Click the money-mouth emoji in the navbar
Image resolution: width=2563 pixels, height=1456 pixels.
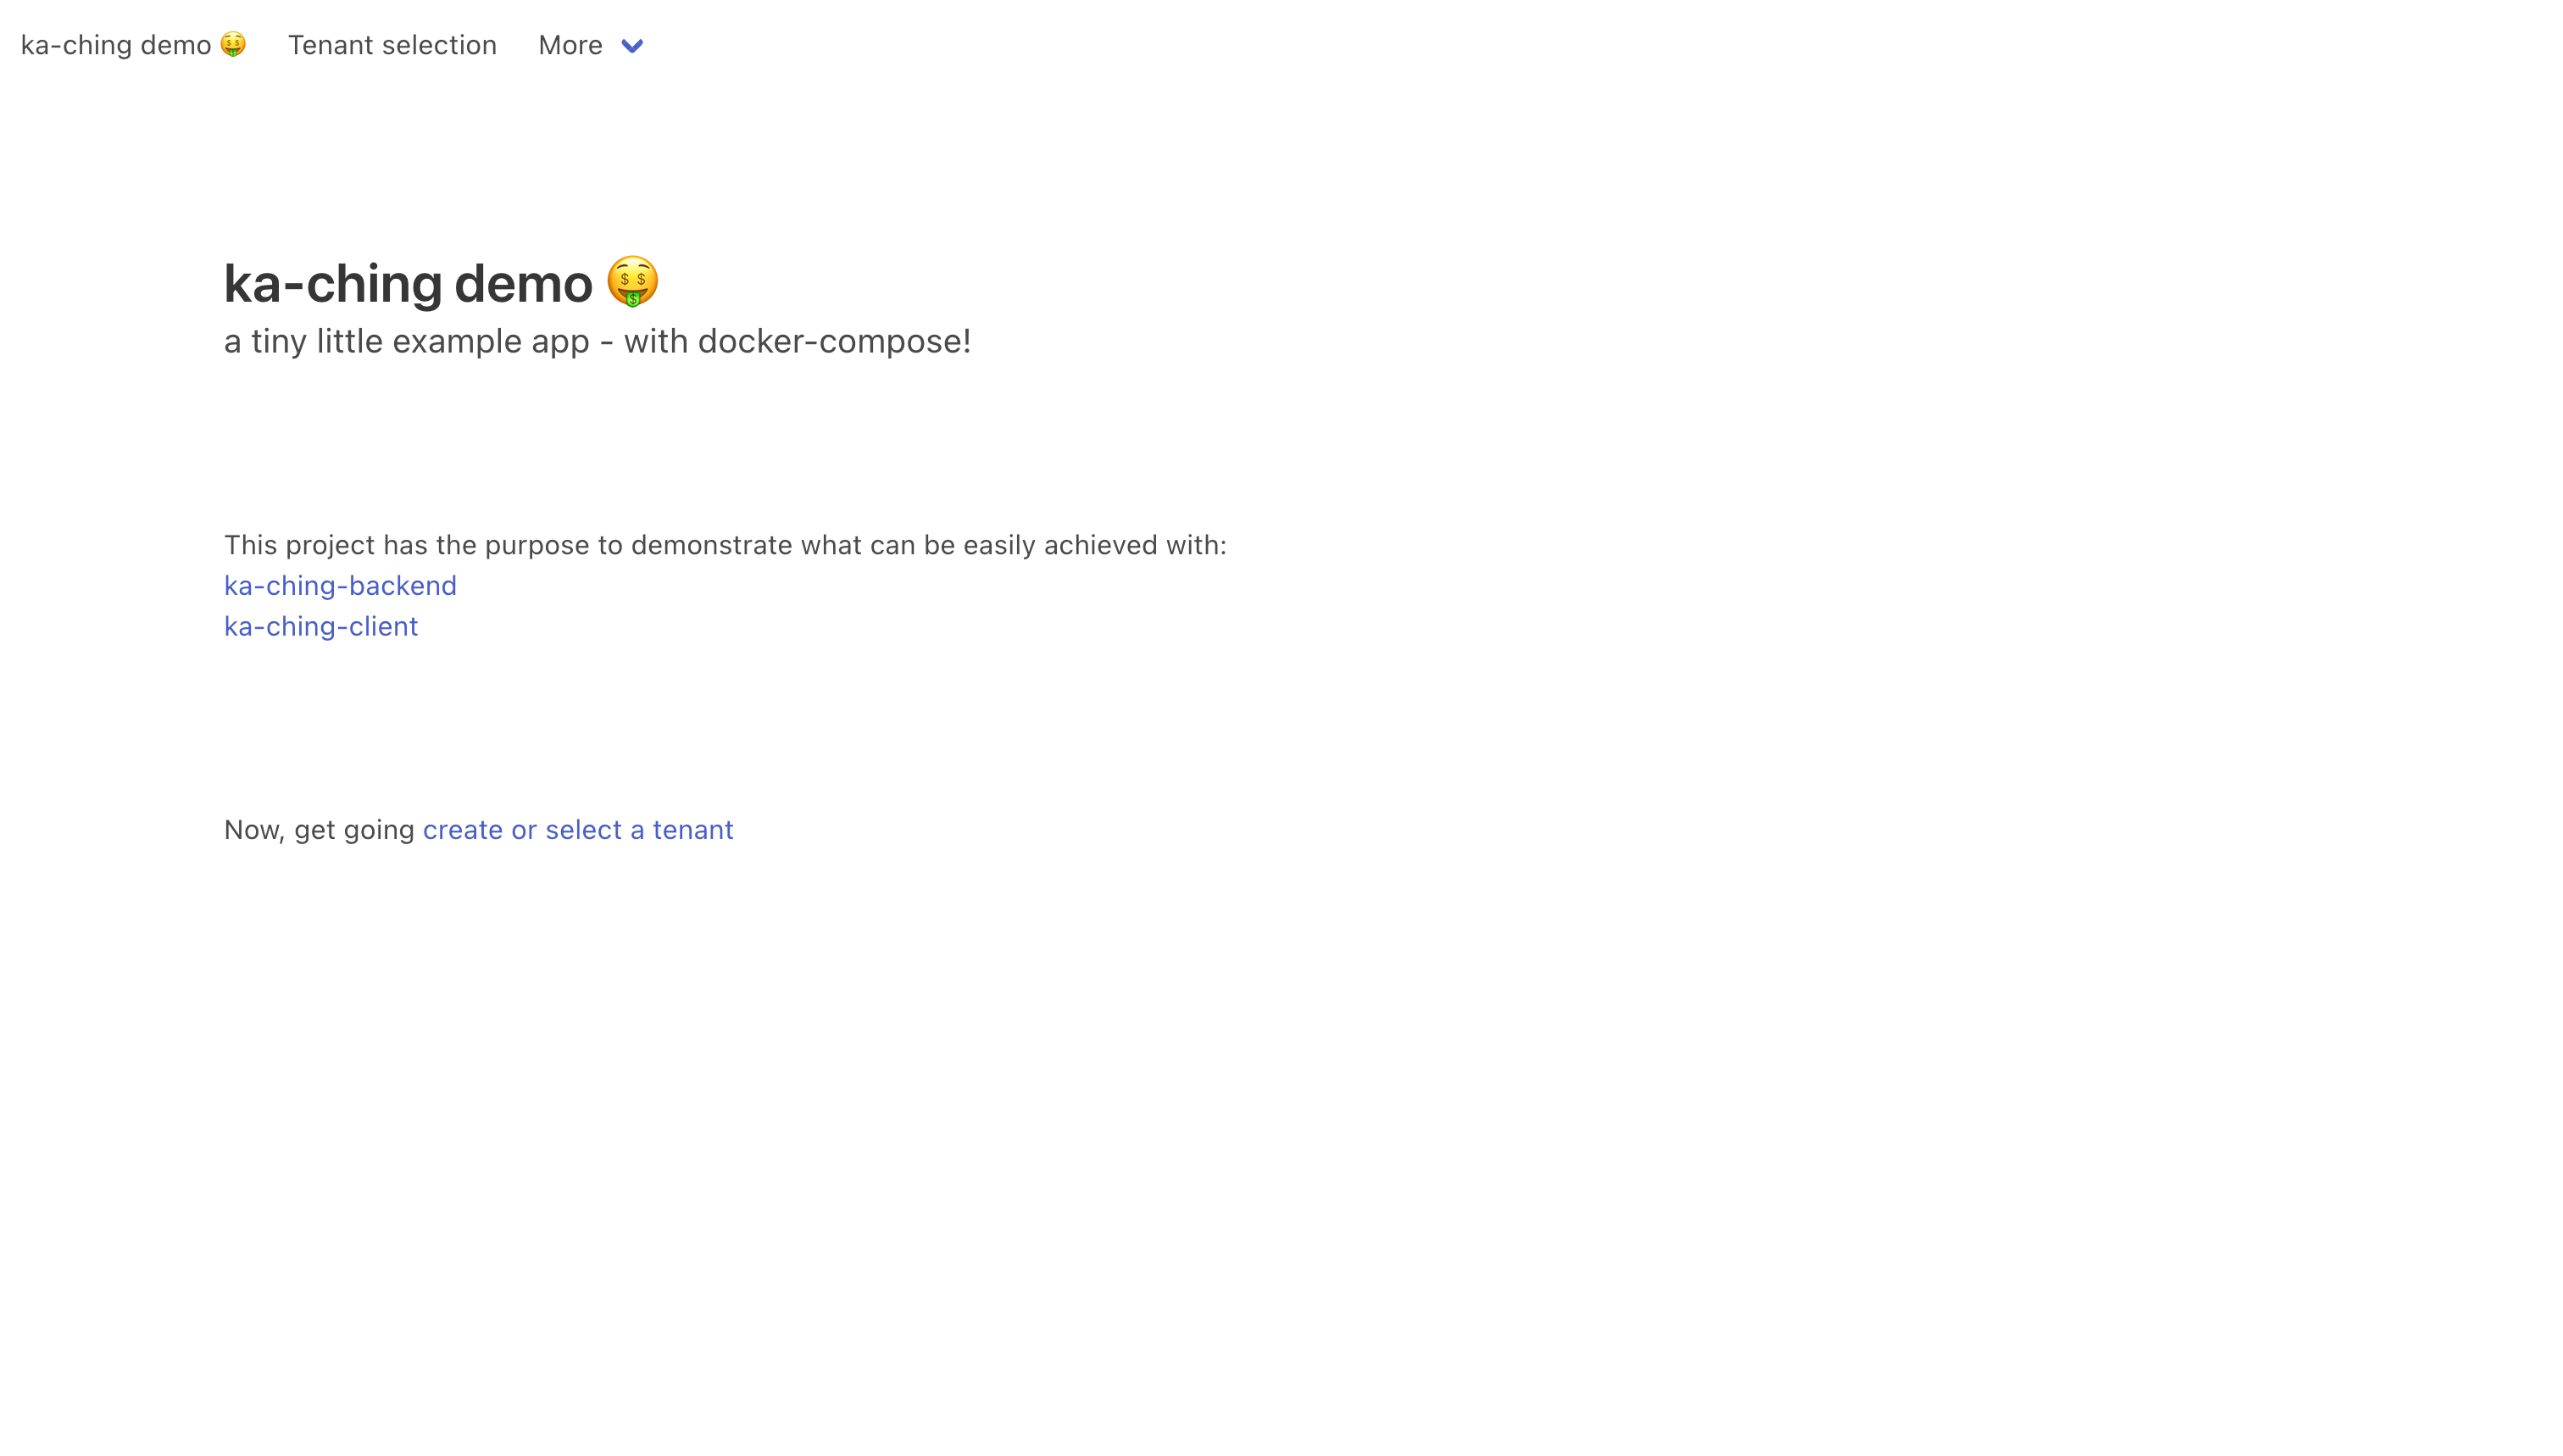coord(233,45)
